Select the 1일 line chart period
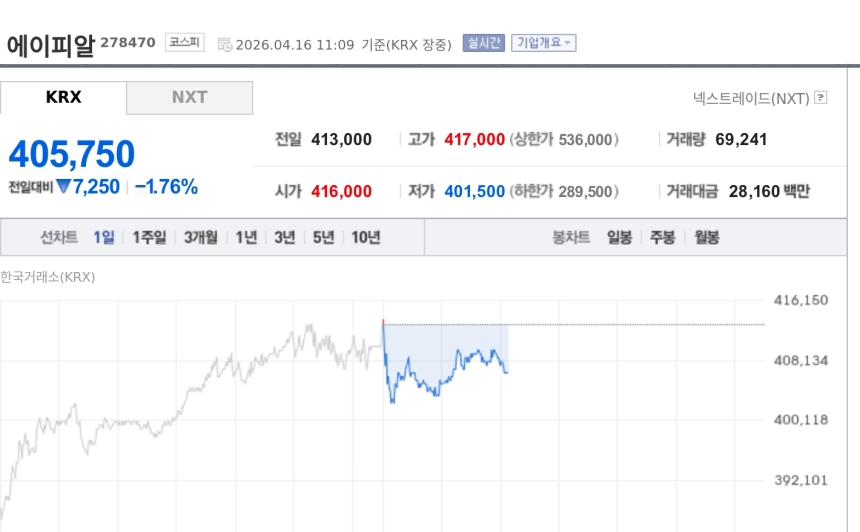Screen dimensions: 860x532 click(x=104, y=237)
